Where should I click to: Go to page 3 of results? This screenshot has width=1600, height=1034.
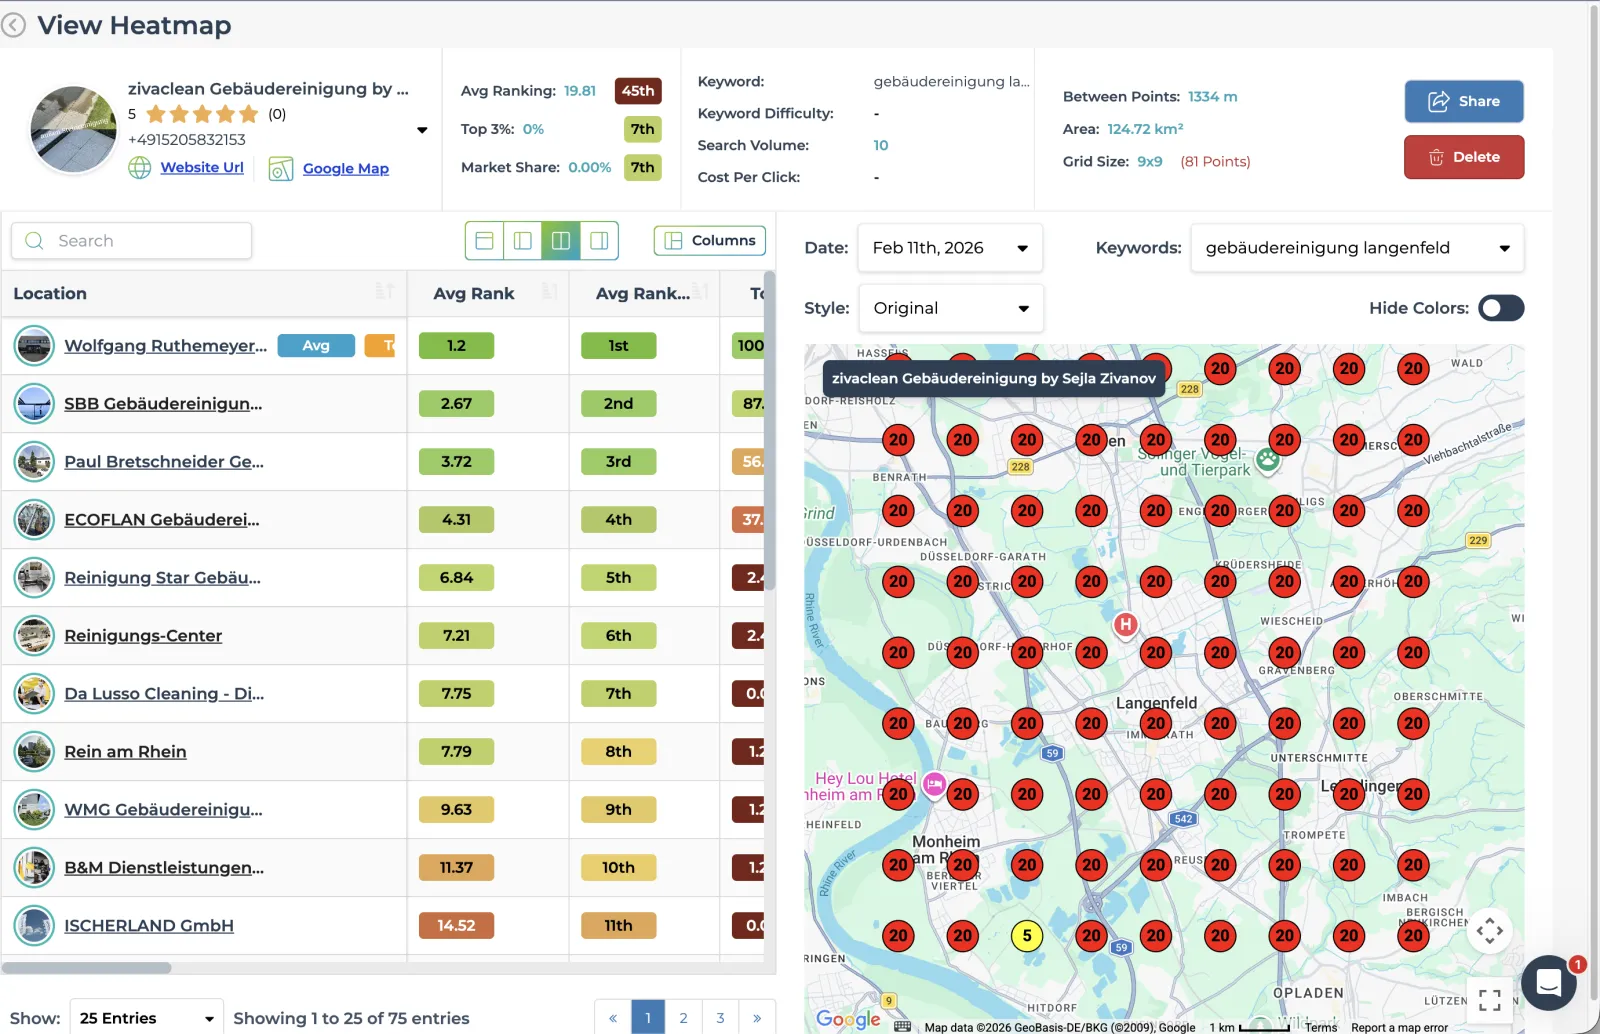coord(720,1018)
